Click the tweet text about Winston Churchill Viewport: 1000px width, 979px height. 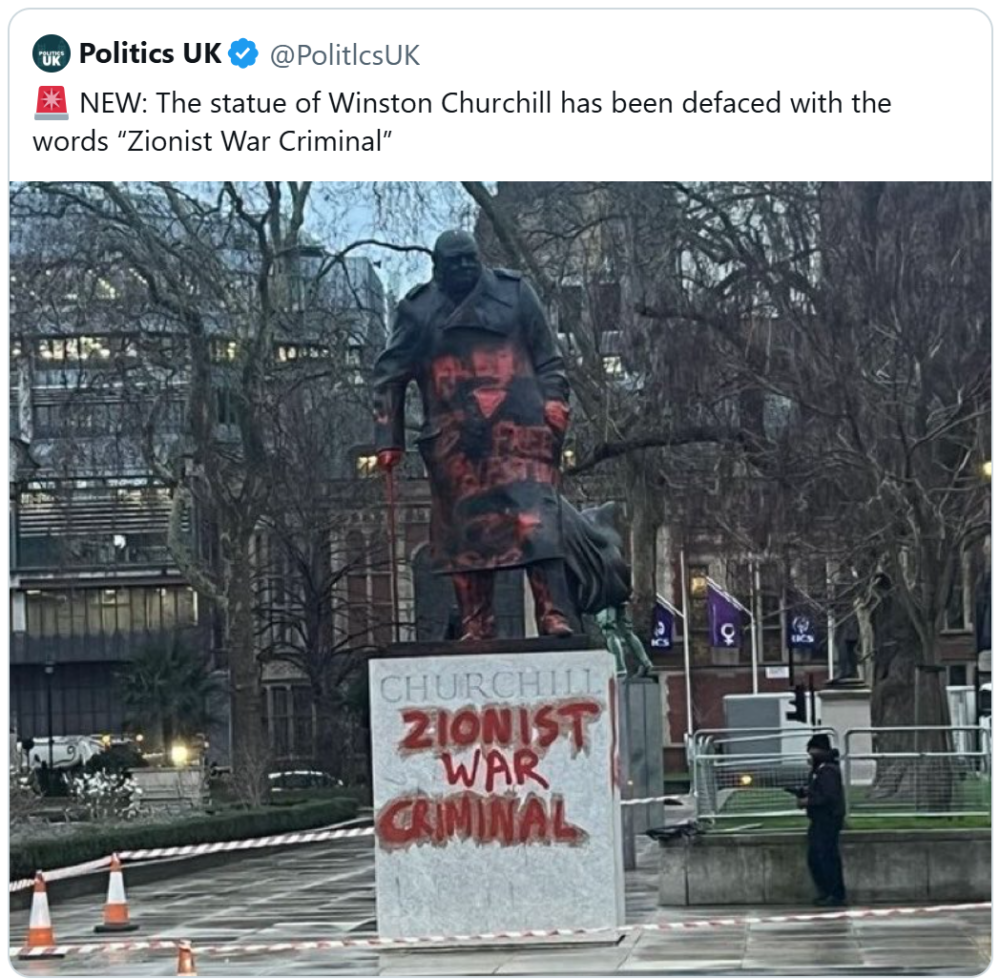pyautogui.click(x=462, y=122)
